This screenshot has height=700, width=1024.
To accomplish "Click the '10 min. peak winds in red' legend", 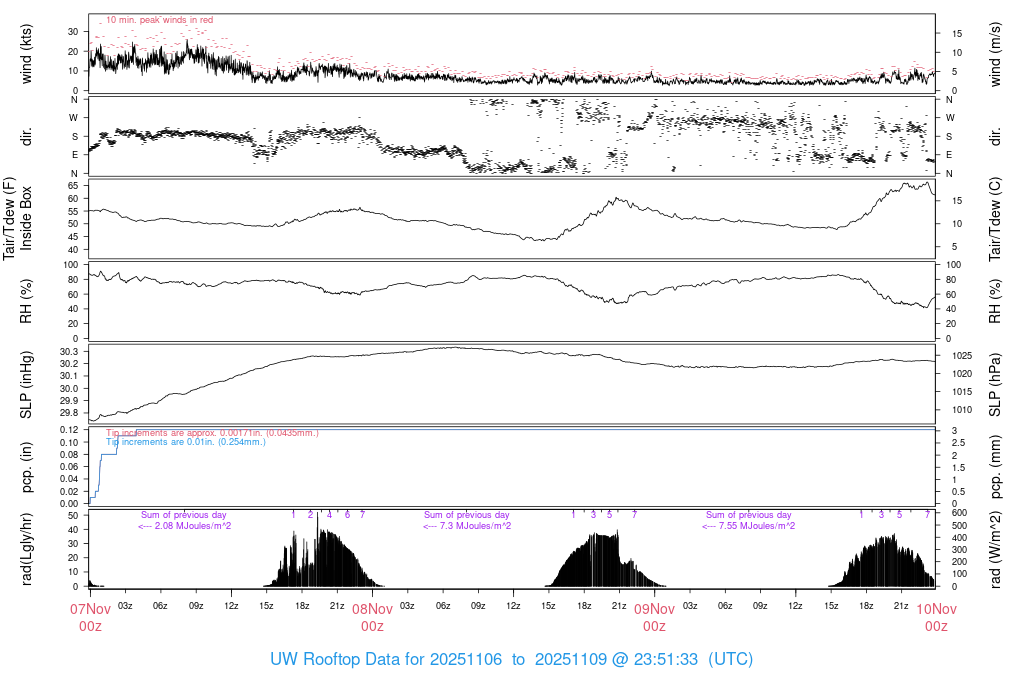I will [x=159, y=19].
